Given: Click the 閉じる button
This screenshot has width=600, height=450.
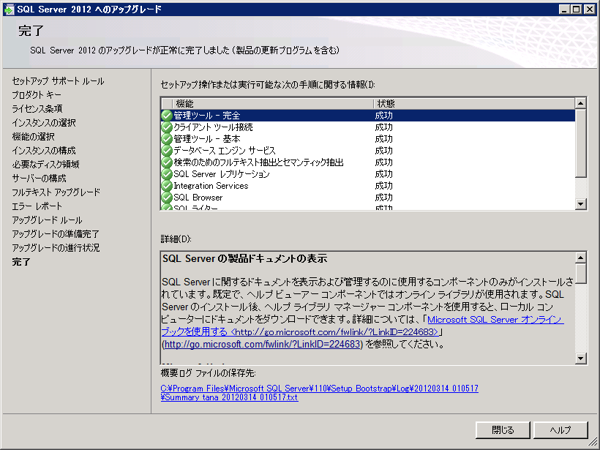Looking at the screenshot, I should pyautogui.click(x=503, y=430).
